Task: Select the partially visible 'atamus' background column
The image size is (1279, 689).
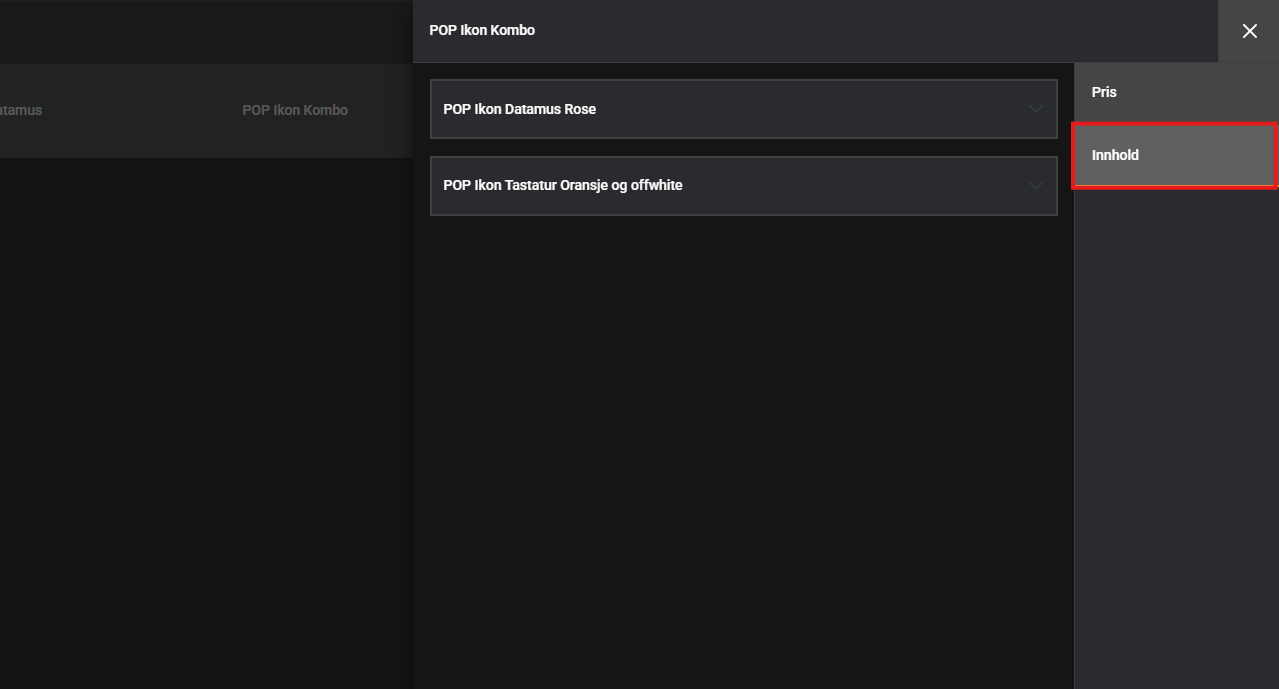Action: pos(20,110)
